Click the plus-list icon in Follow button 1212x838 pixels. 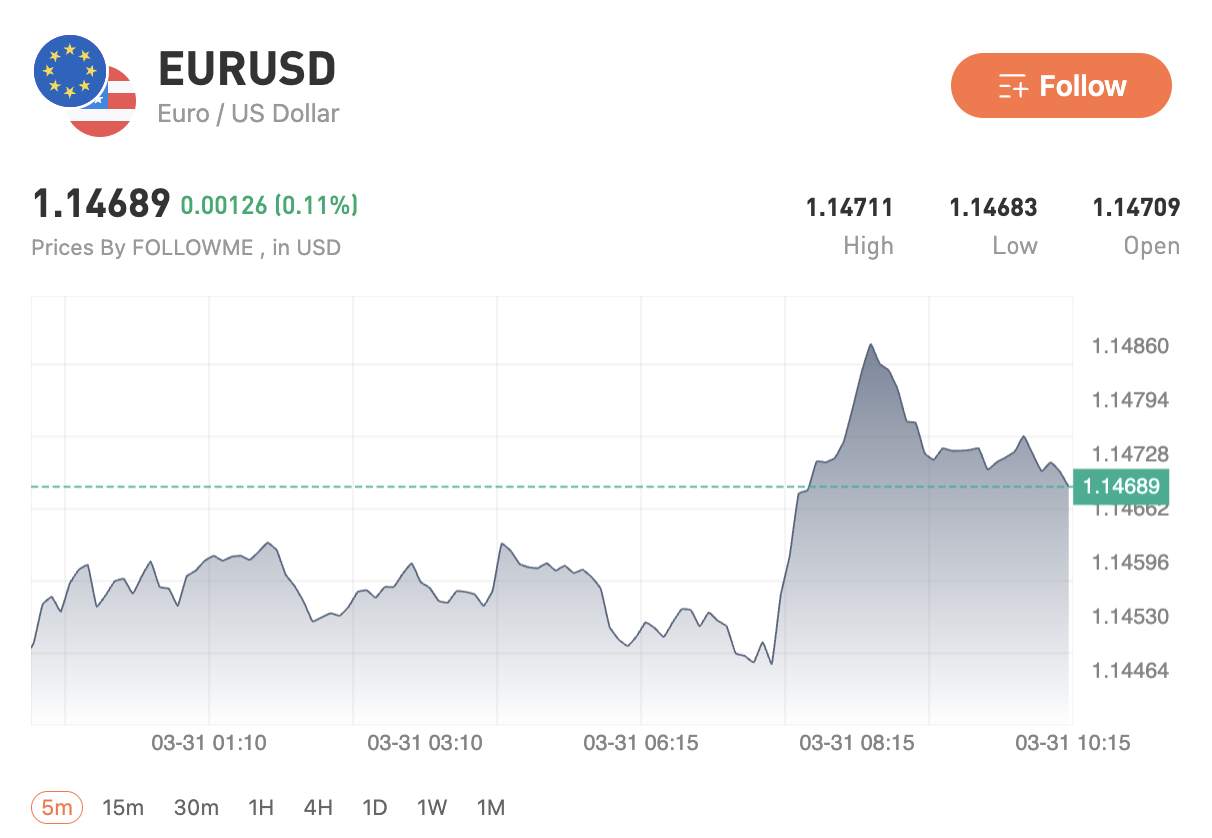tap(1013, 87)
